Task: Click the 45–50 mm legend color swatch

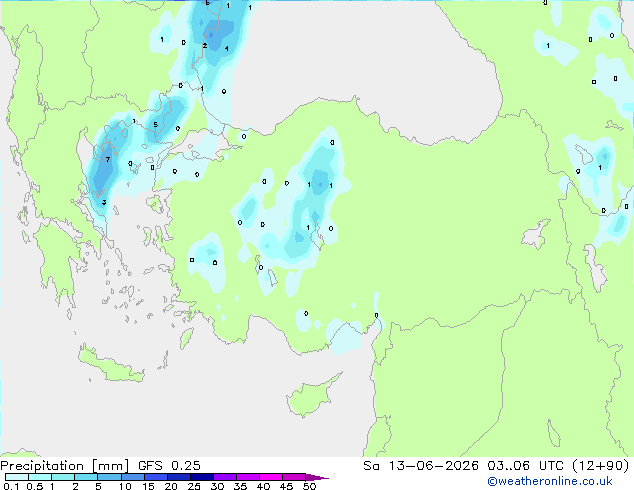Action: [x=294, y=477]
